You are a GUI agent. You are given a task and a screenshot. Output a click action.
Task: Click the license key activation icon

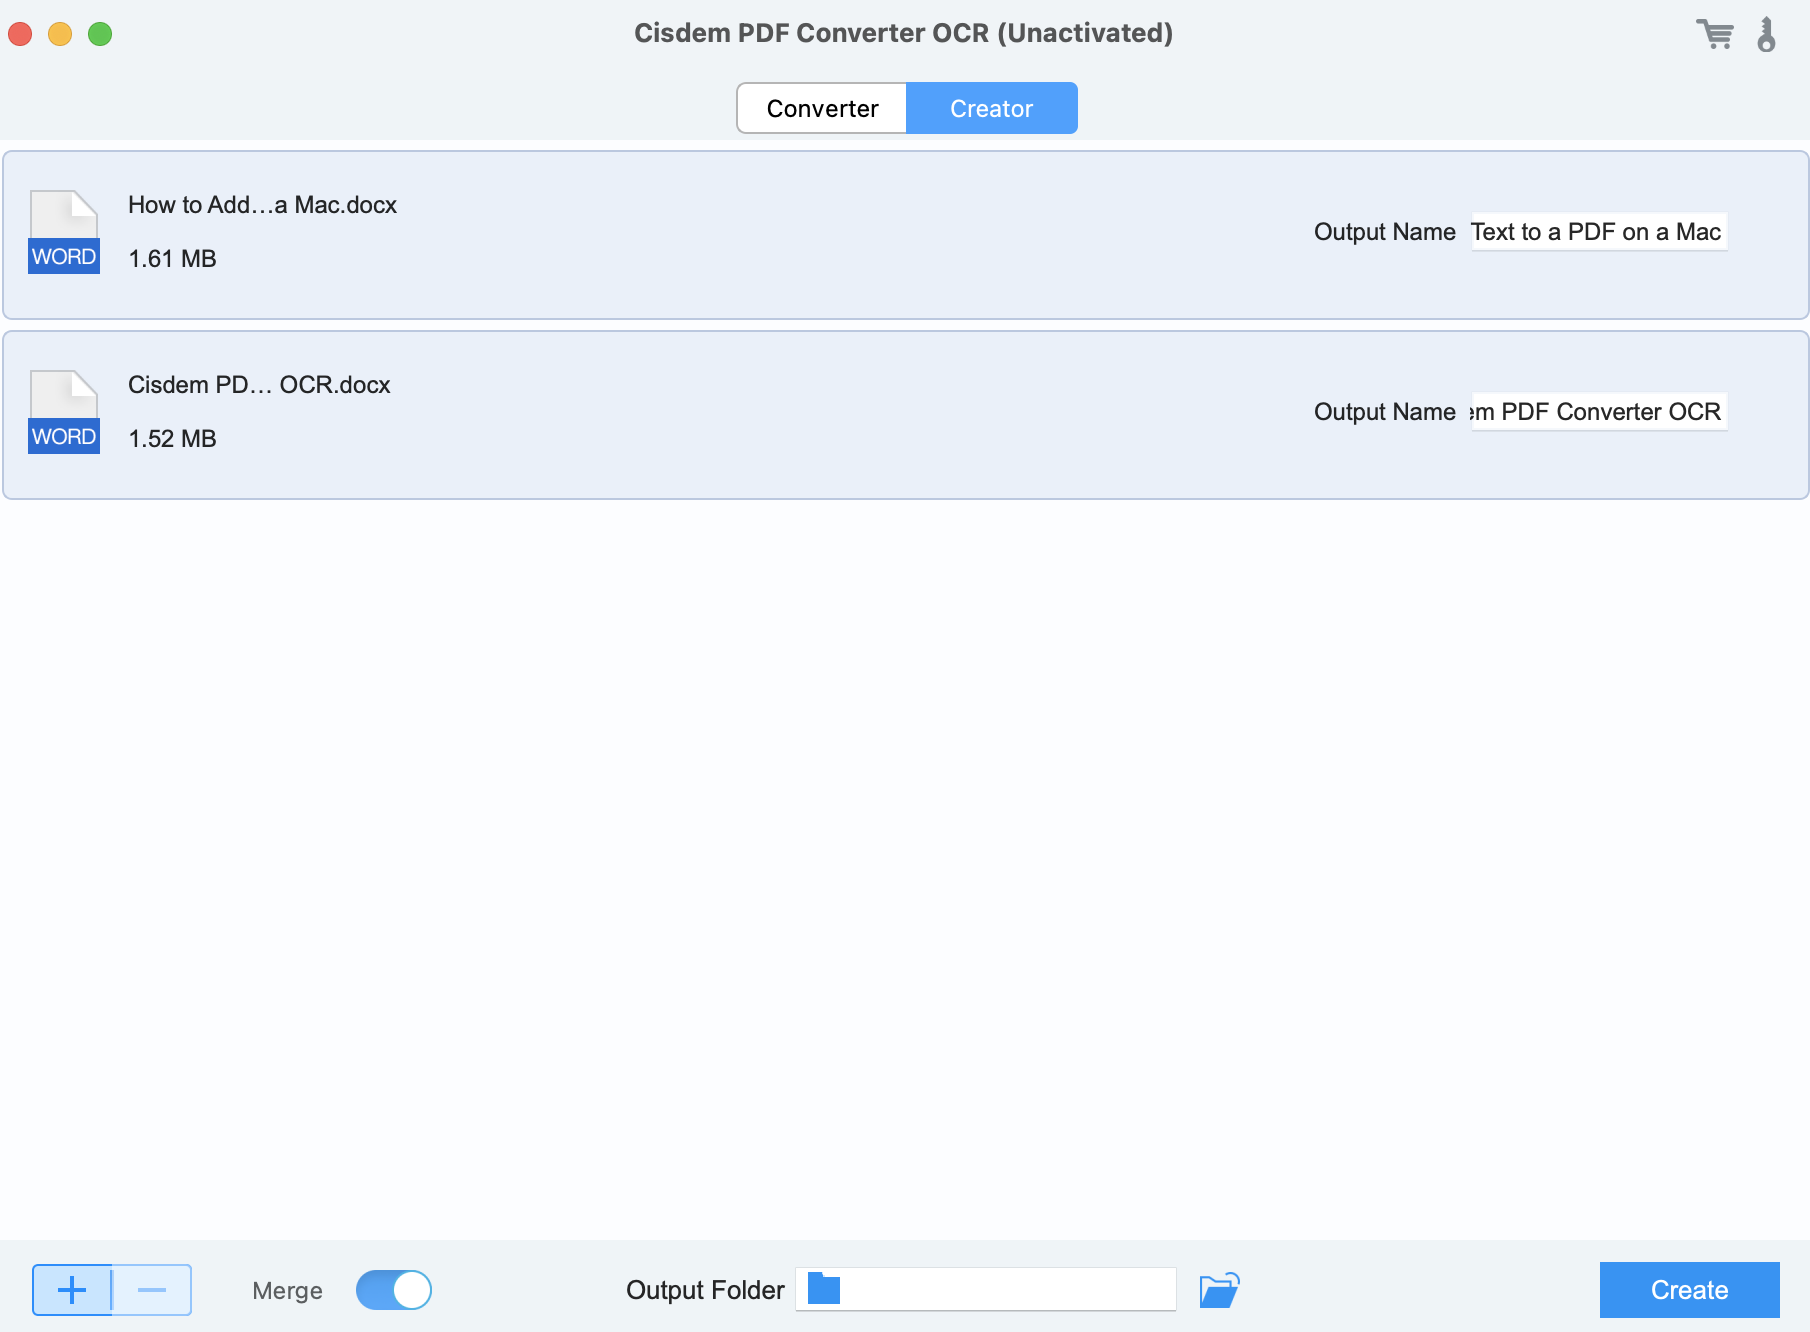[x=1767, y=33]
